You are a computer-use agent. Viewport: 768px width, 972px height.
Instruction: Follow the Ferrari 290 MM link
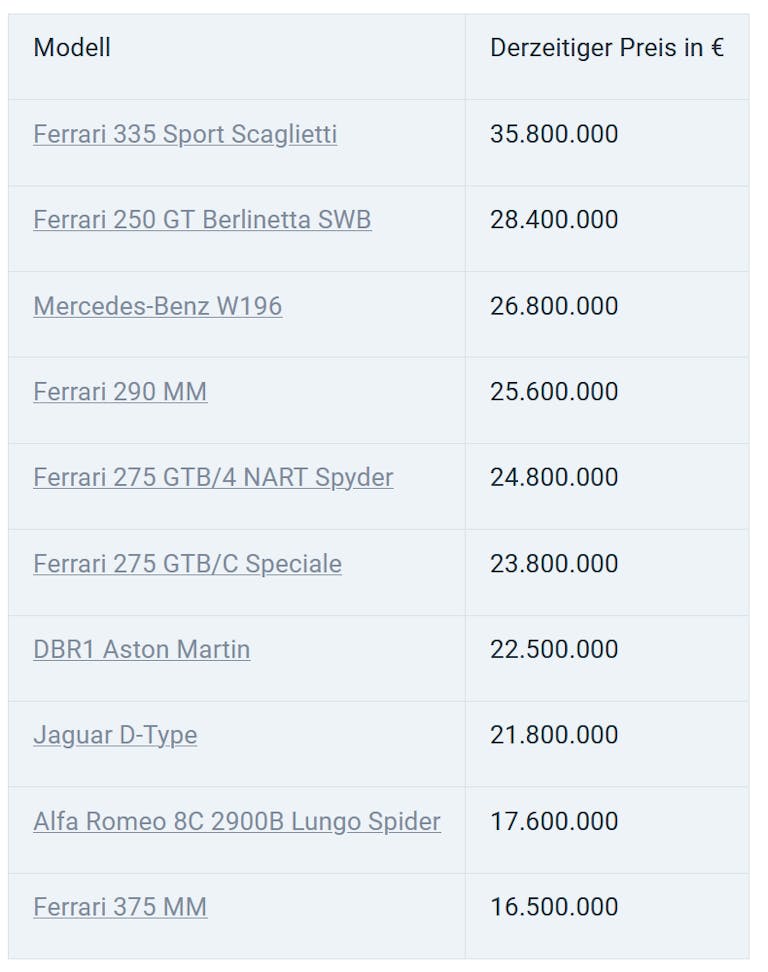(x=120, y=392)
